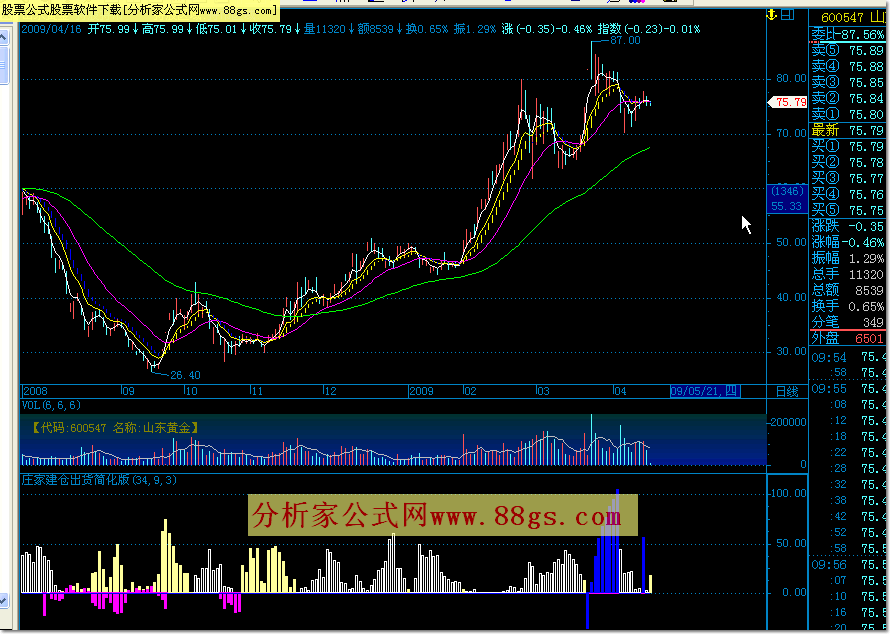Click the yellow anchor icon above the price axis
The image size is (893, 636).
772,15
